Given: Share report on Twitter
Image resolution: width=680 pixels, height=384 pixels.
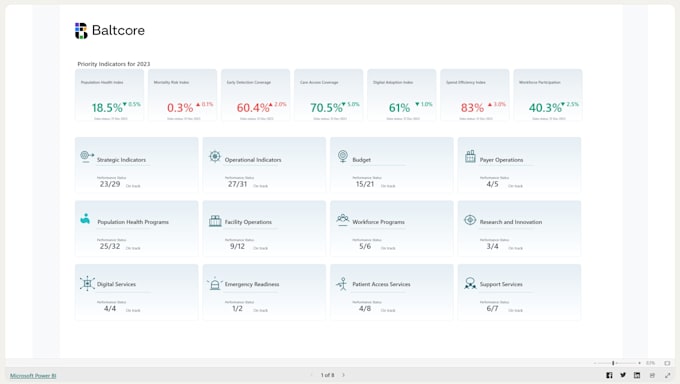Looking at the screenshot, I should (623, 375).
